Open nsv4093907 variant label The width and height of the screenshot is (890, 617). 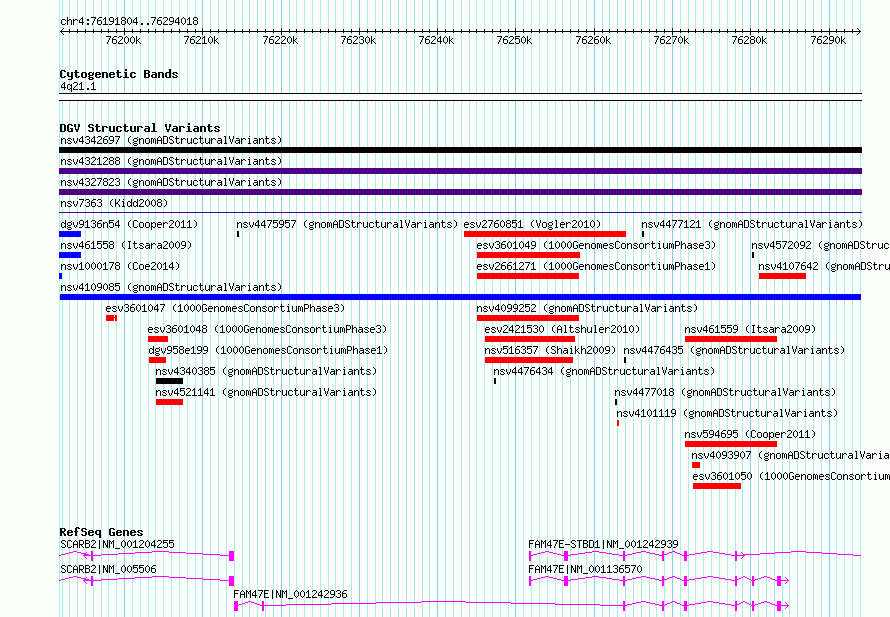pyautogui.click(x=790, y=455)
